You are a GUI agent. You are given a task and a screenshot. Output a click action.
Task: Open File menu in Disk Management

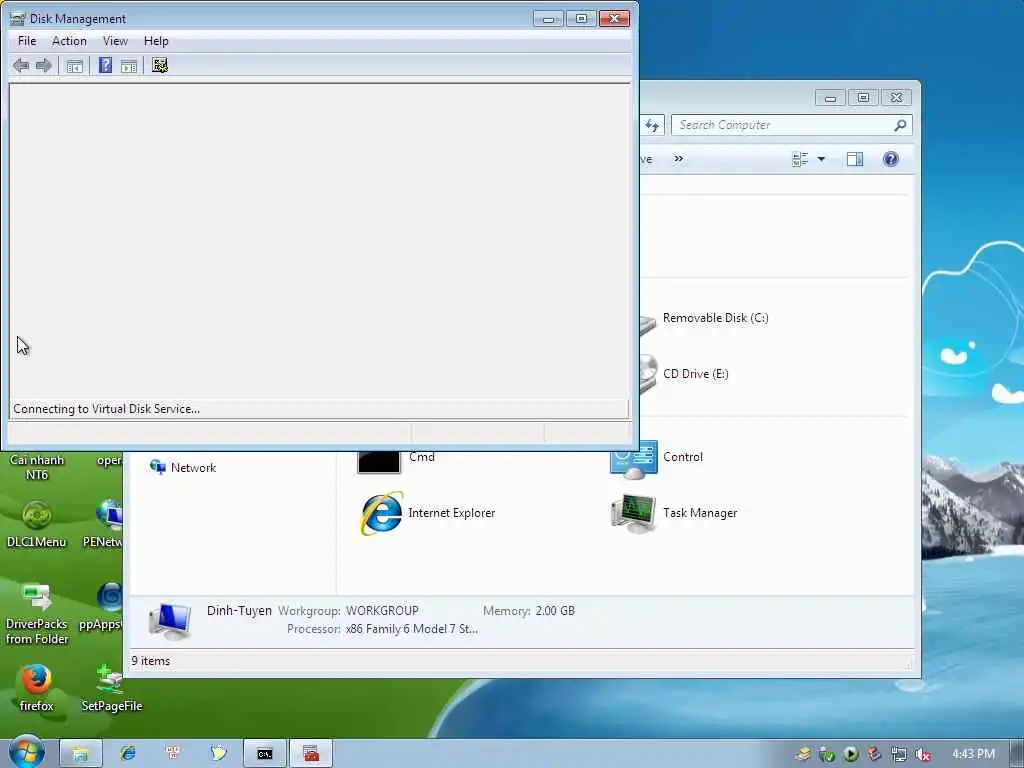pos(27,41)
